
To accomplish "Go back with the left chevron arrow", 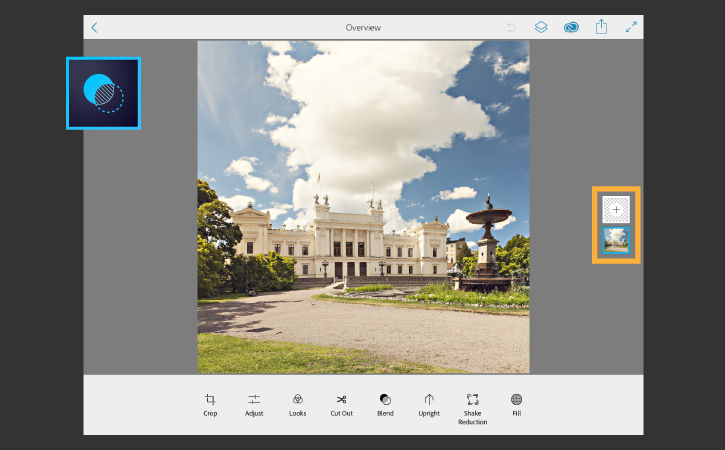I will pos(94,27).
